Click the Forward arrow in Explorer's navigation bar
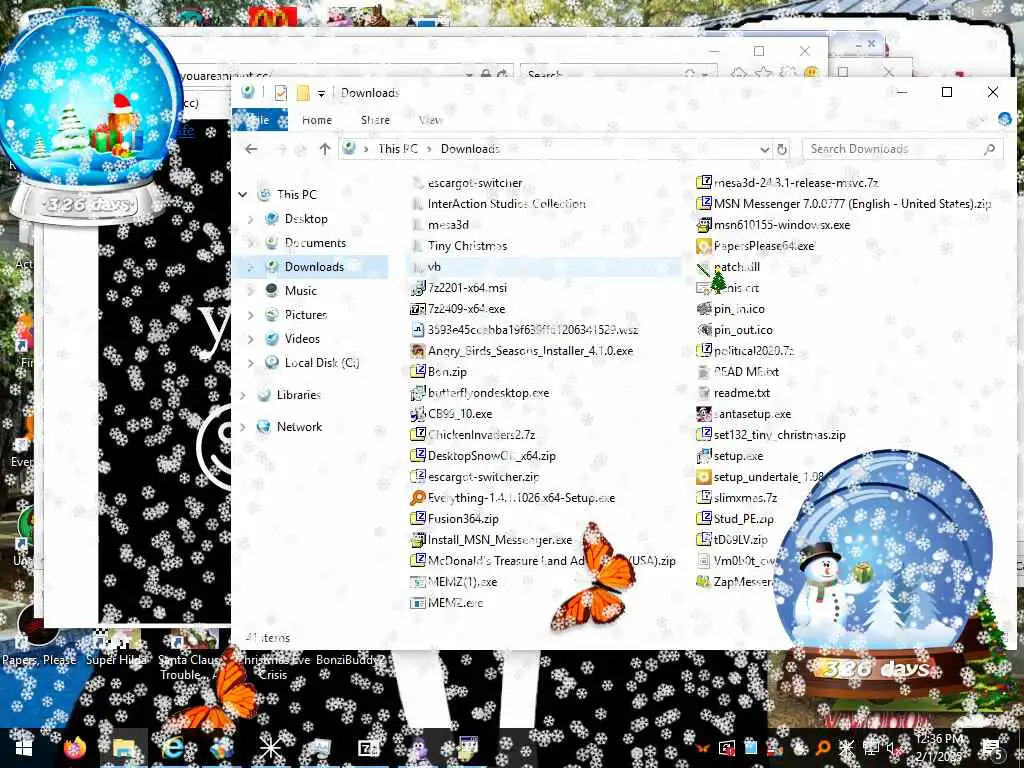This screenshot has height=768, width=1024. [283, 149]
